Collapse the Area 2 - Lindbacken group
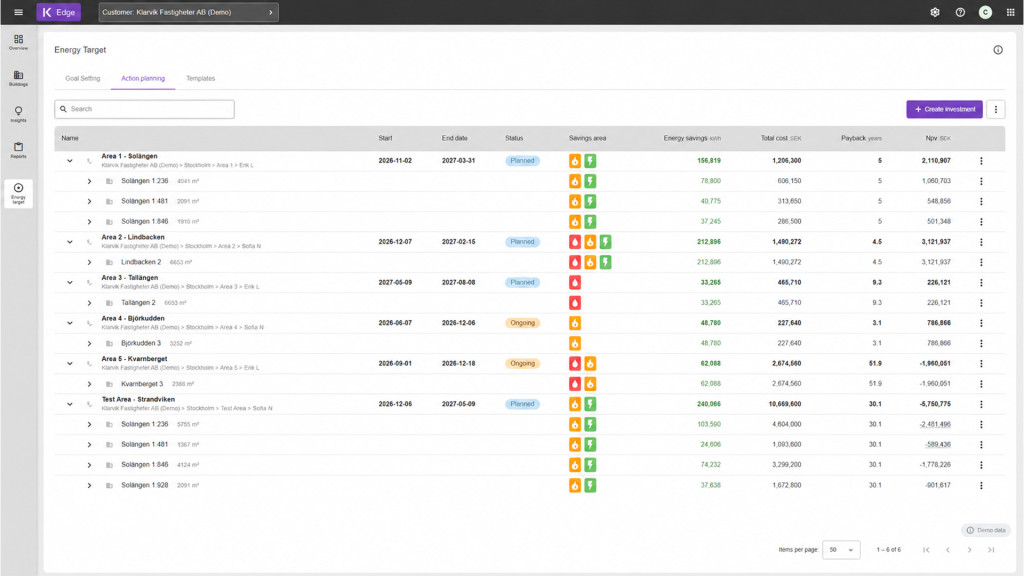The image size is (1024, 576). pos(70,242)
